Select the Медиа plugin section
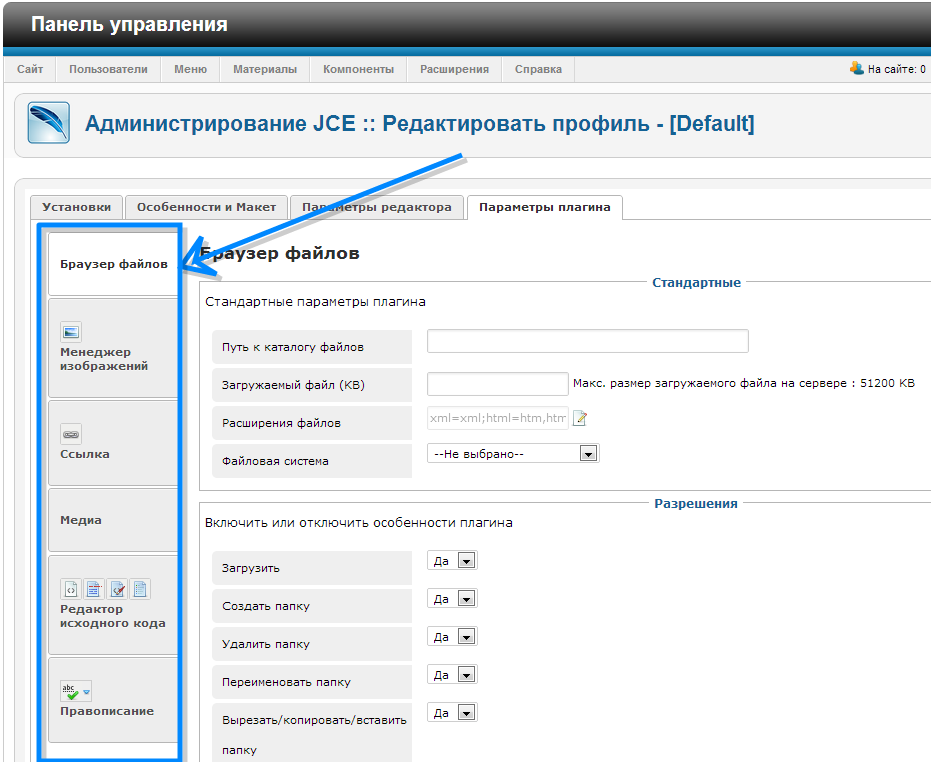The width and height of the screenshot is (931, 762). 81,520
